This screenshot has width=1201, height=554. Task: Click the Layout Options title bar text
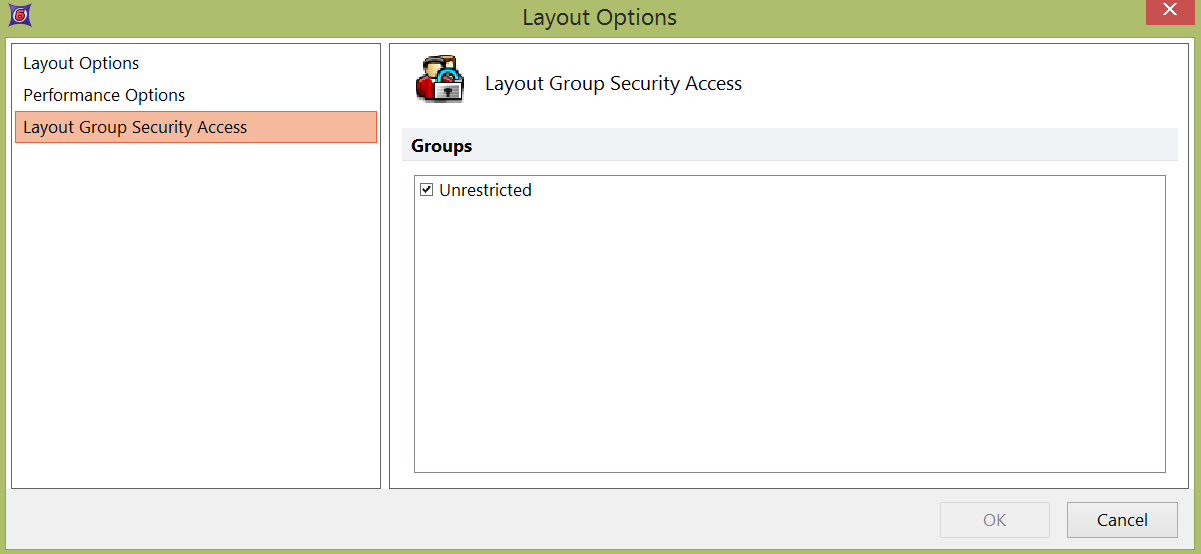point(599,18)
